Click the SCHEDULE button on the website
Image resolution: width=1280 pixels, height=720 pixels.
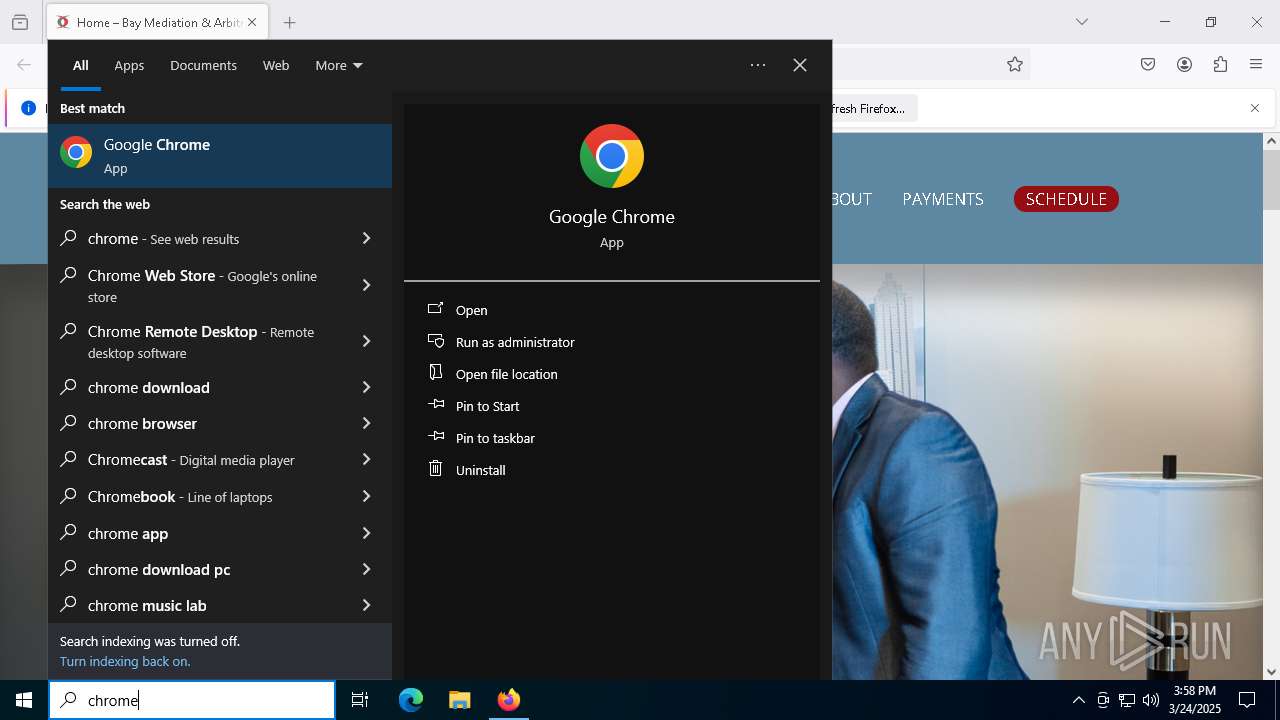1066,199
